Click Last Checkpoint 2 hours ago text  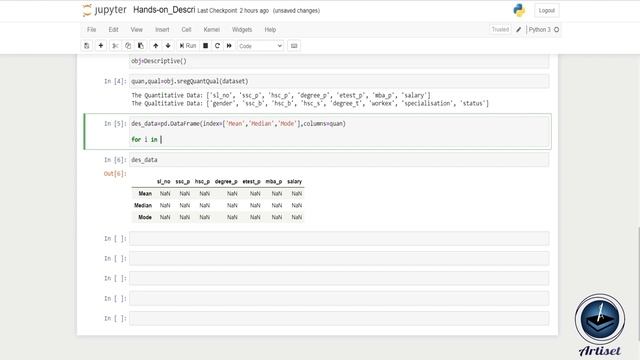tap(233, 11)
